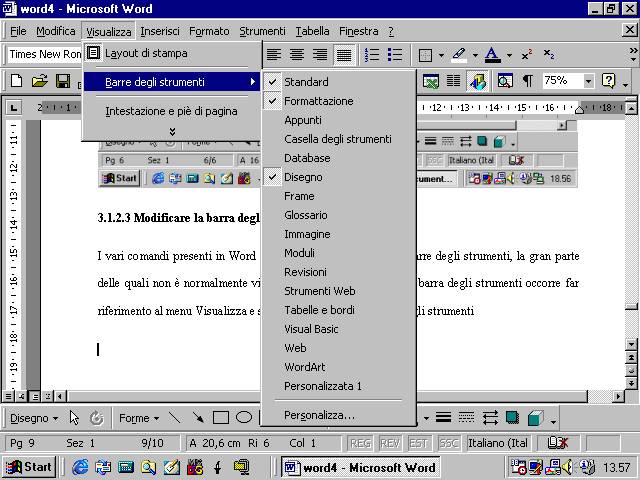Click the Columns icon
The height and width of the screenshot is (480, 640).
(x=453, y=81)
